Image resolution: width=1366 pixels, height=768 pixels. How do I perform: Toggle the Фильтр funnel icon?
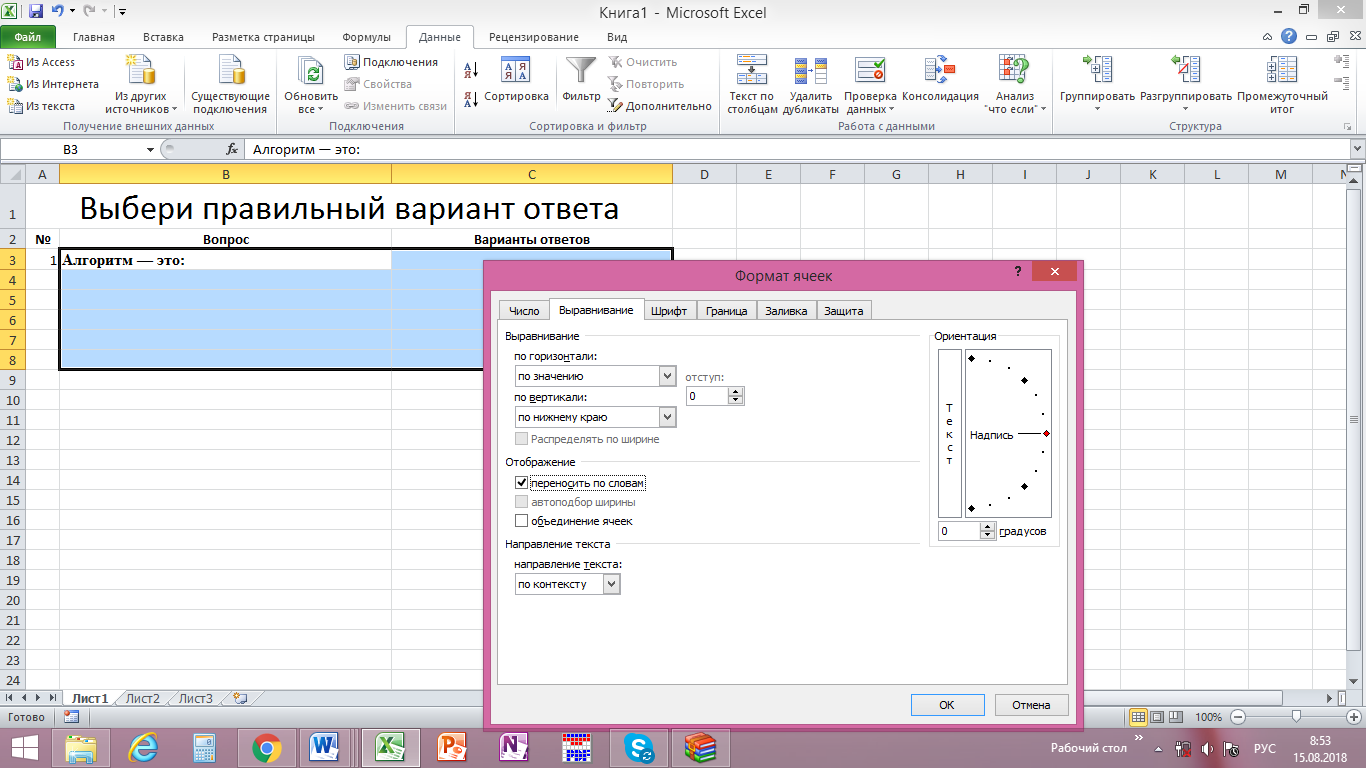(581, 69)
